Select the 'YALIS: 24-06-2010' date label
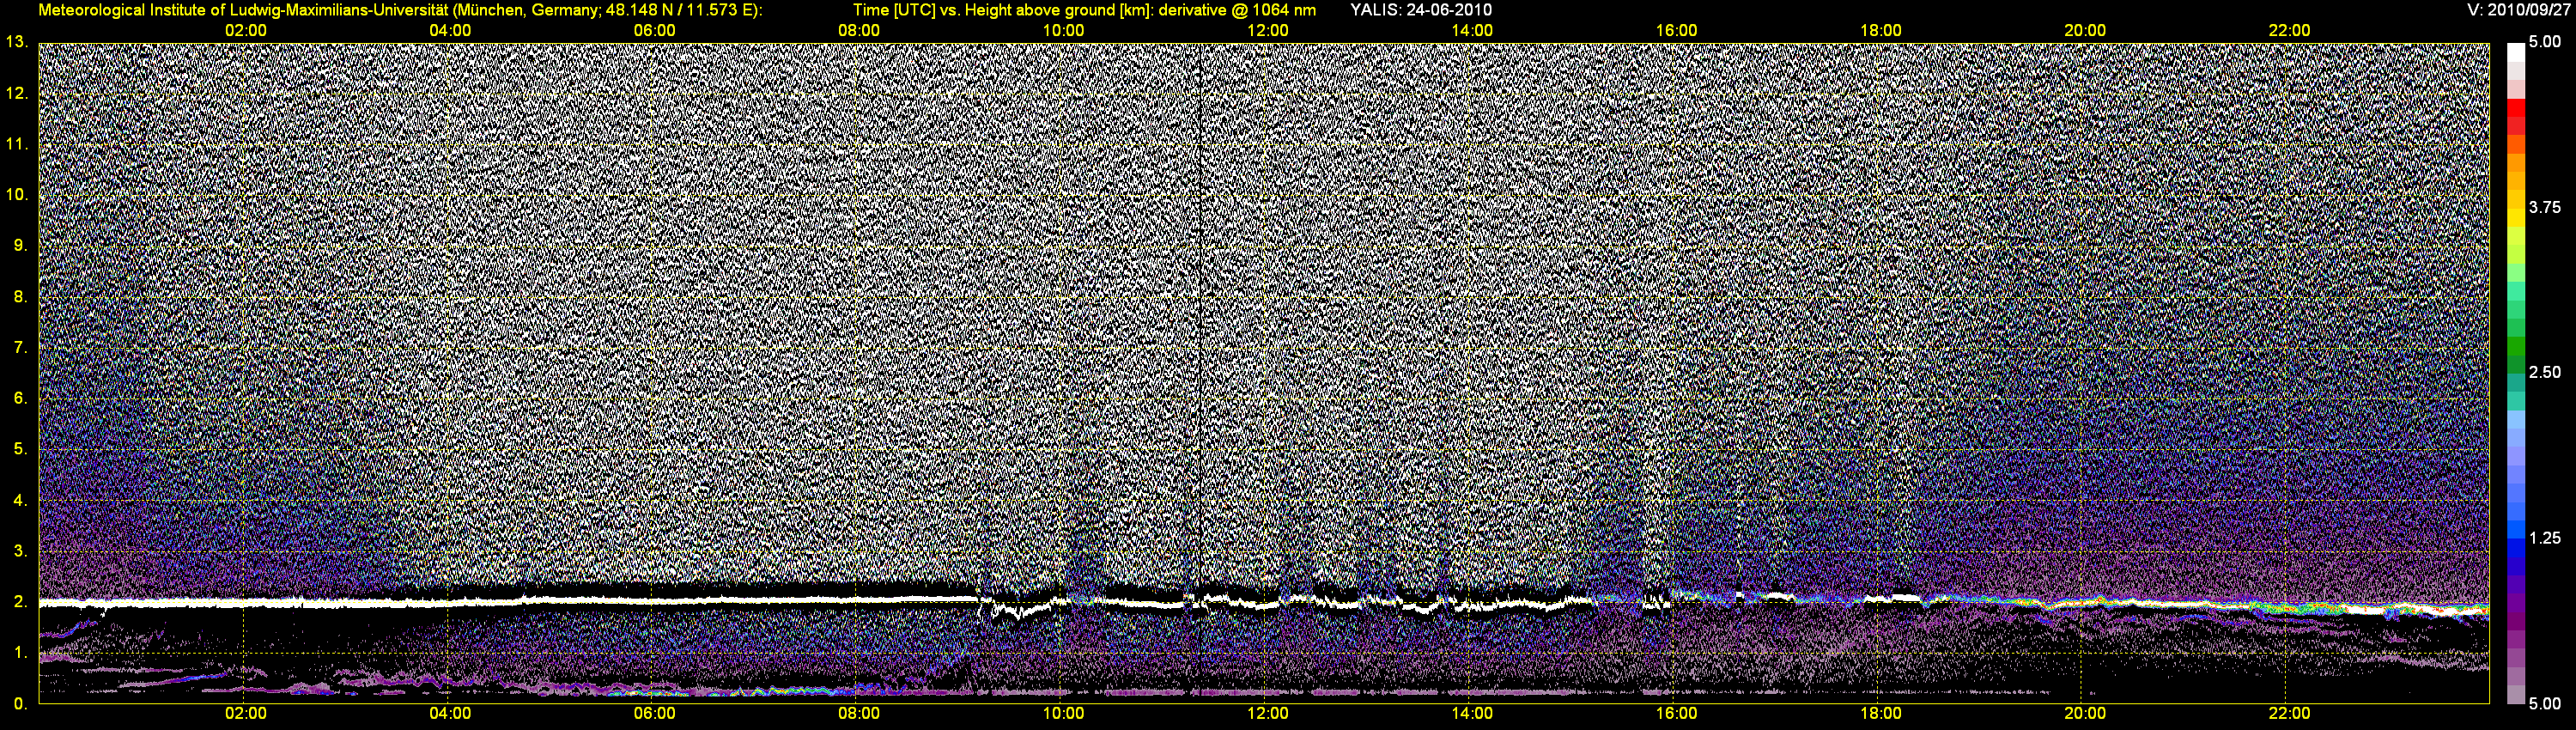Viewport: 2576px width, 730px height. 1421,10
